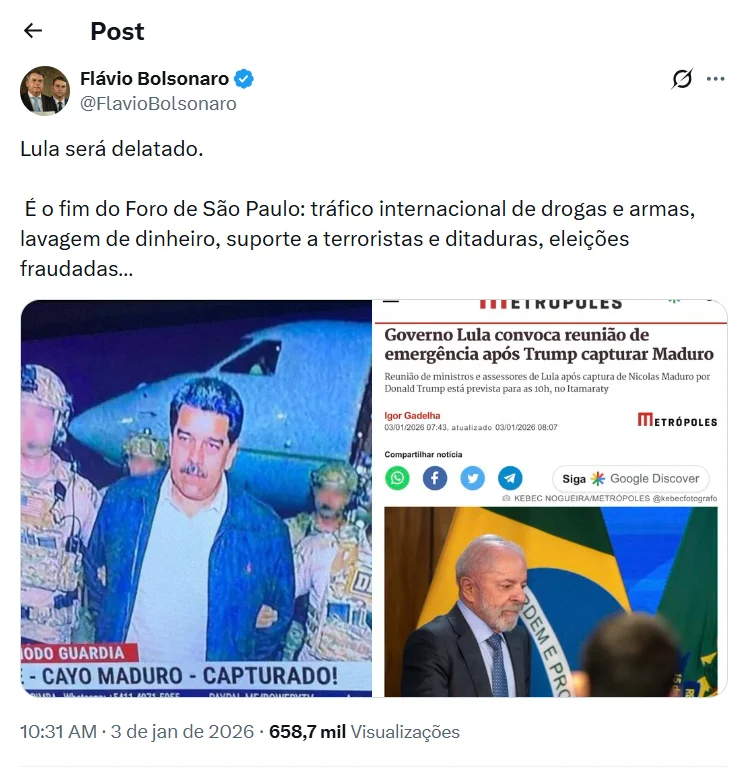Click the post timestamp 10:31 AM
747x769 pixels.
click(x=58, y=732)
